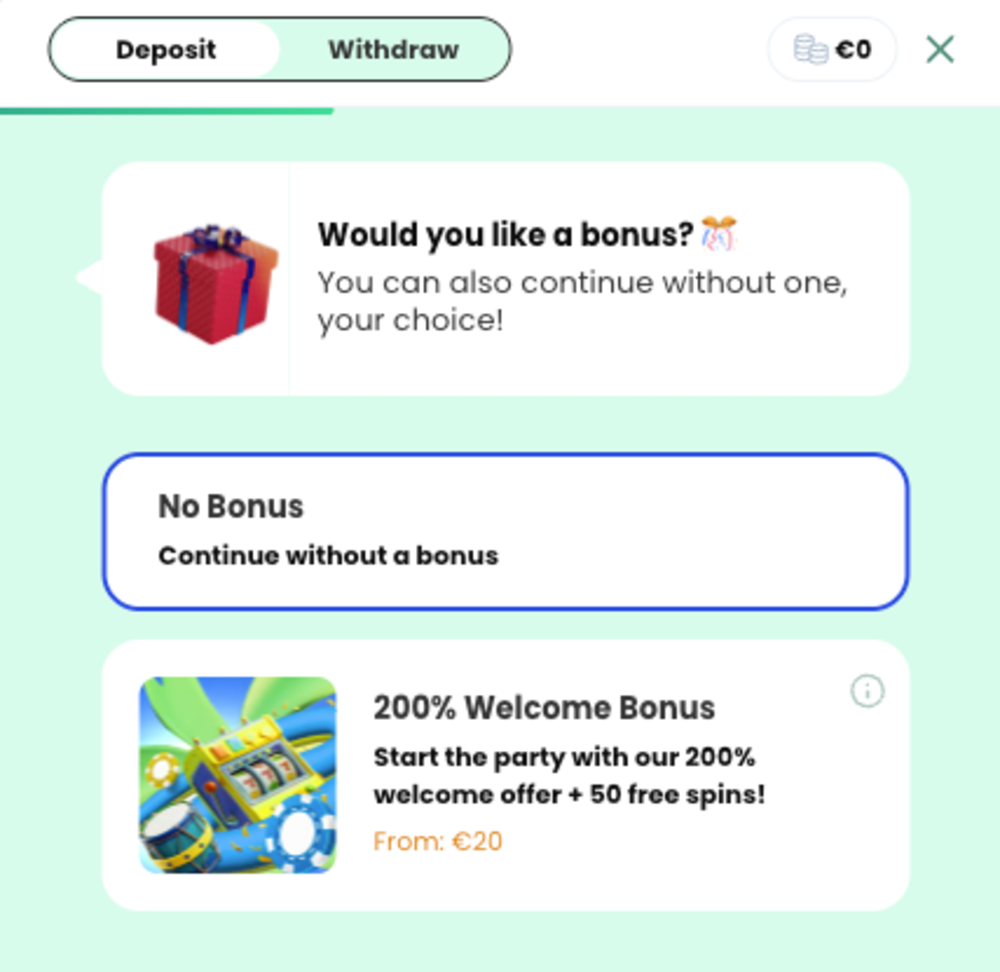The image size is (1000, 972).
Task: Click the No Bonus heading
Action: 231,506
